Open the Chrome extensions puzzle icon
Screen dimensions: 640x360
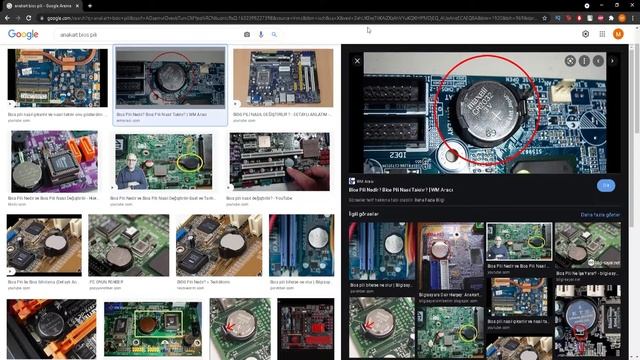611,18
